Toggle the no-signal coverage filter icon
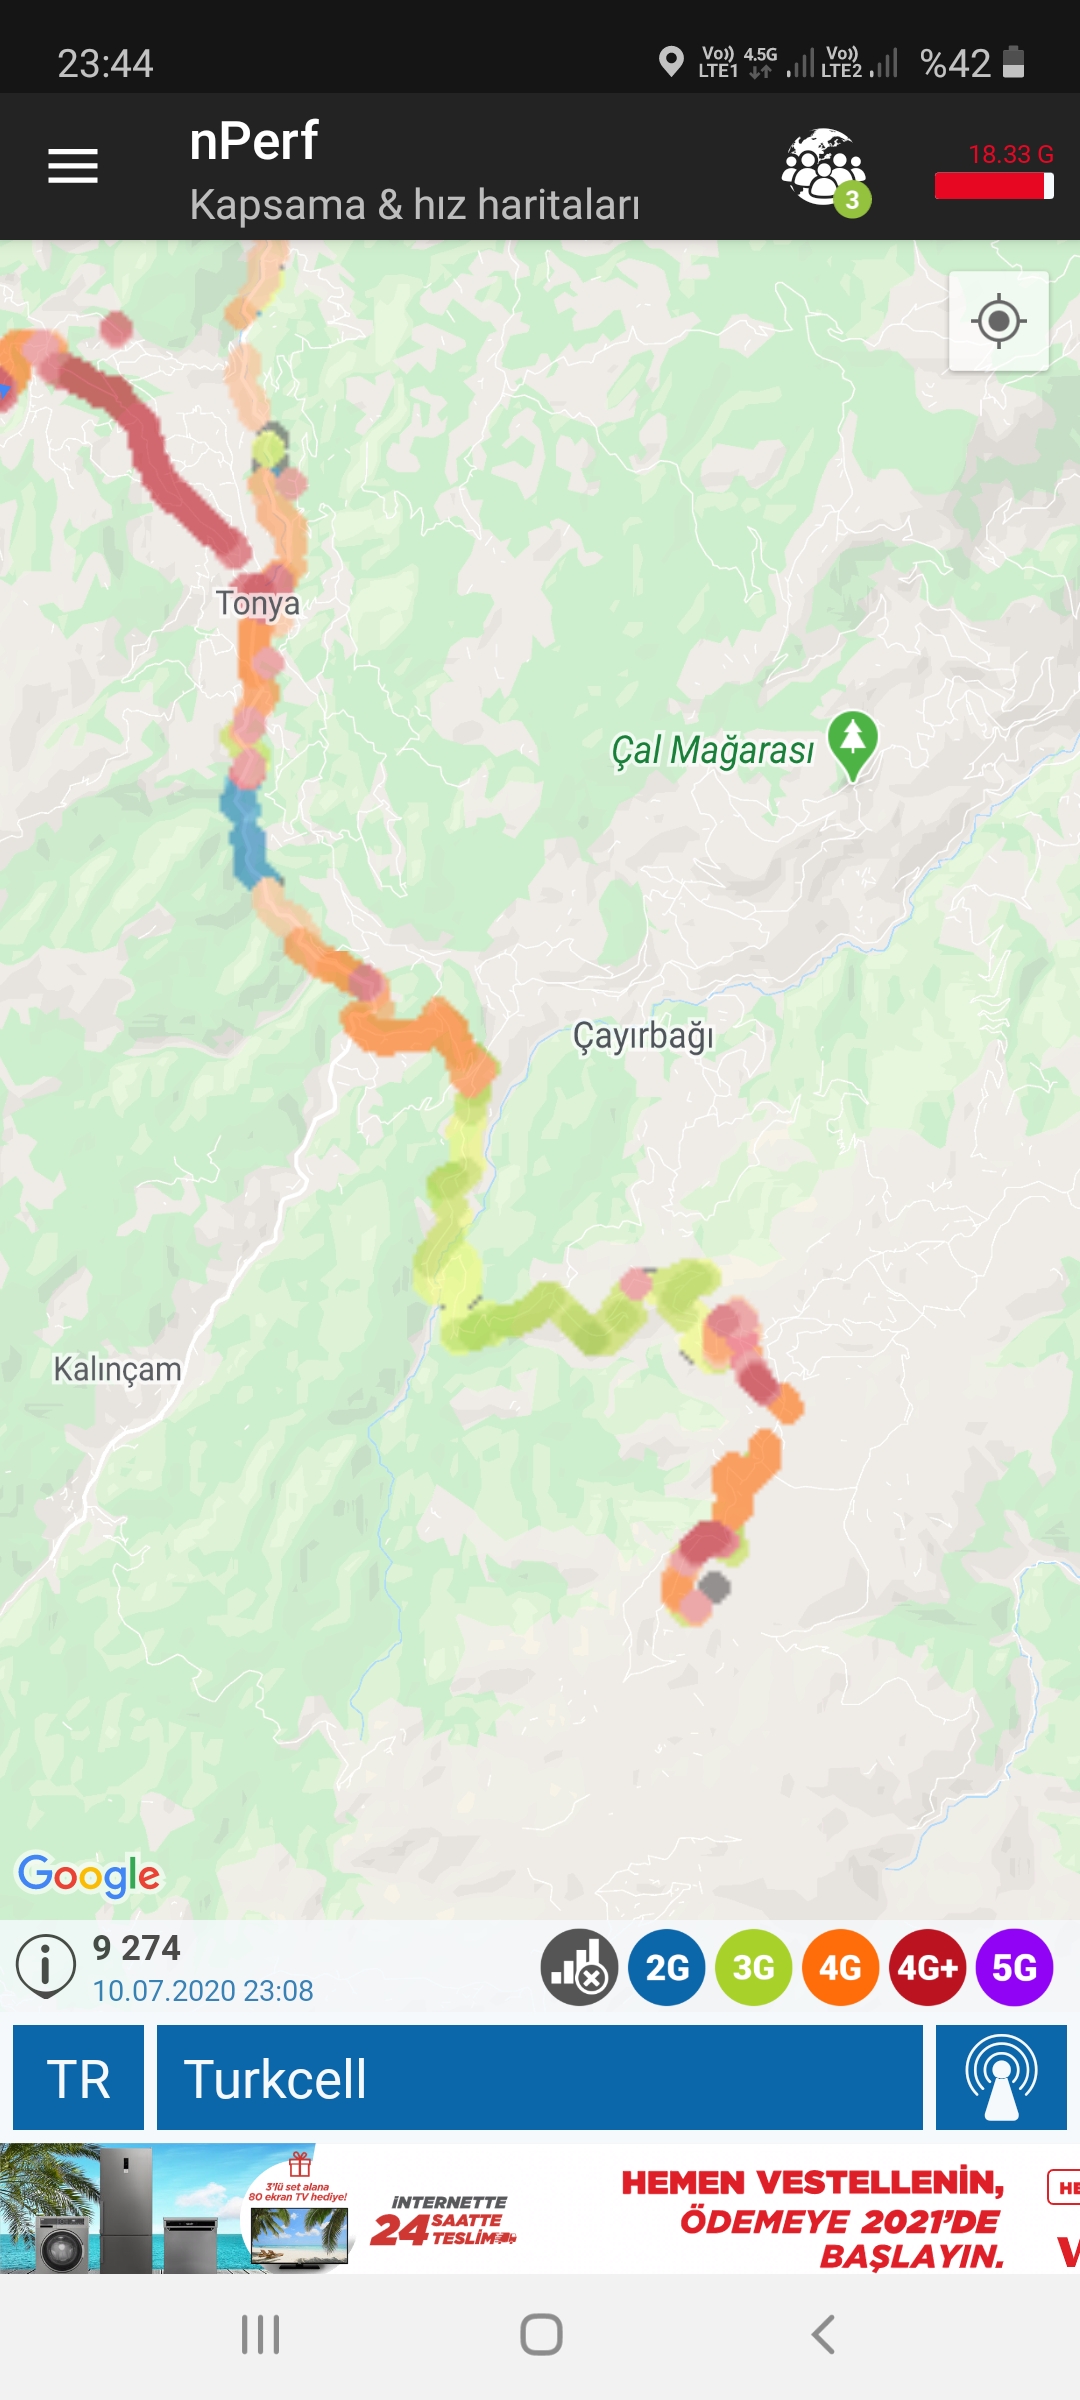This screenshot has height=2400, width=1080. coord(580,1967)
